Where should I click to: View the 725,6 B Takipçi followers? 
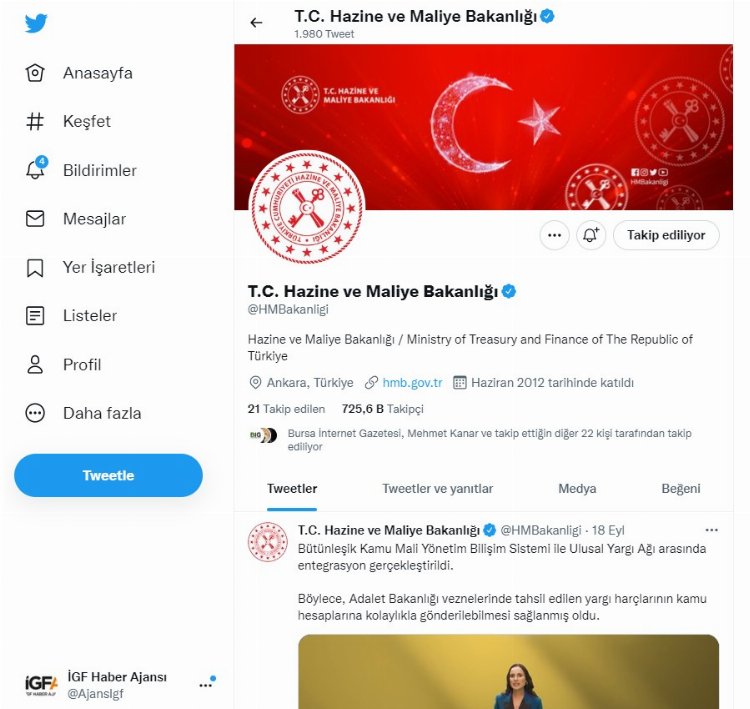click(x=383, y=409)
